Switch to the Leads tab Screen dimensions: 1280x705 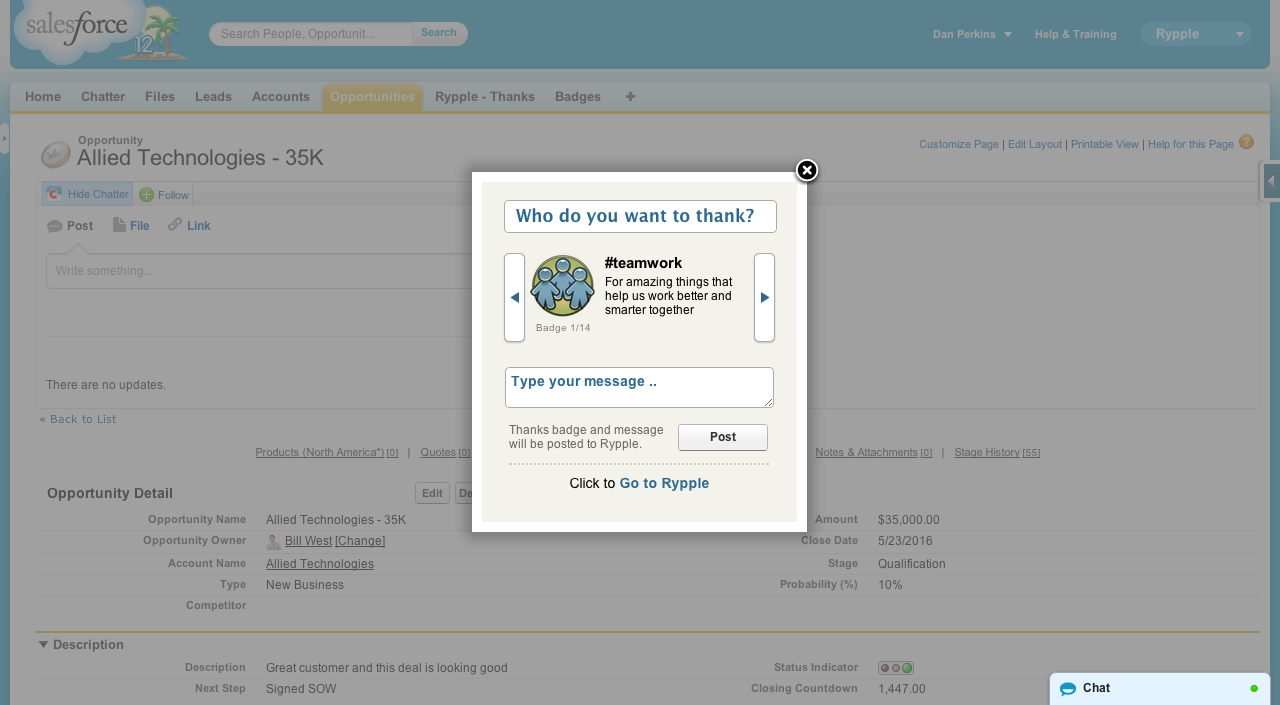[213, 97]
